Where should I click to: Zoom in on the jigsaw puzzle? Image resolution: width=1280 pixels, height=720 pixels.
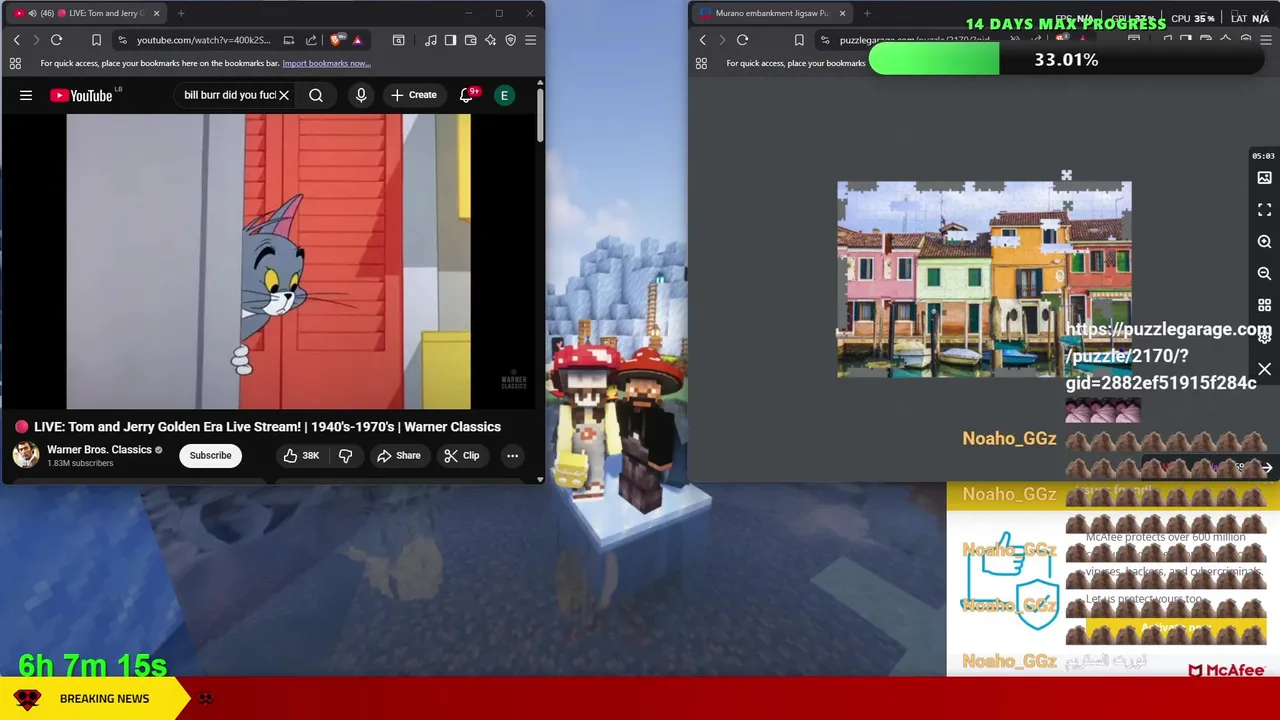click(1264, 242)
